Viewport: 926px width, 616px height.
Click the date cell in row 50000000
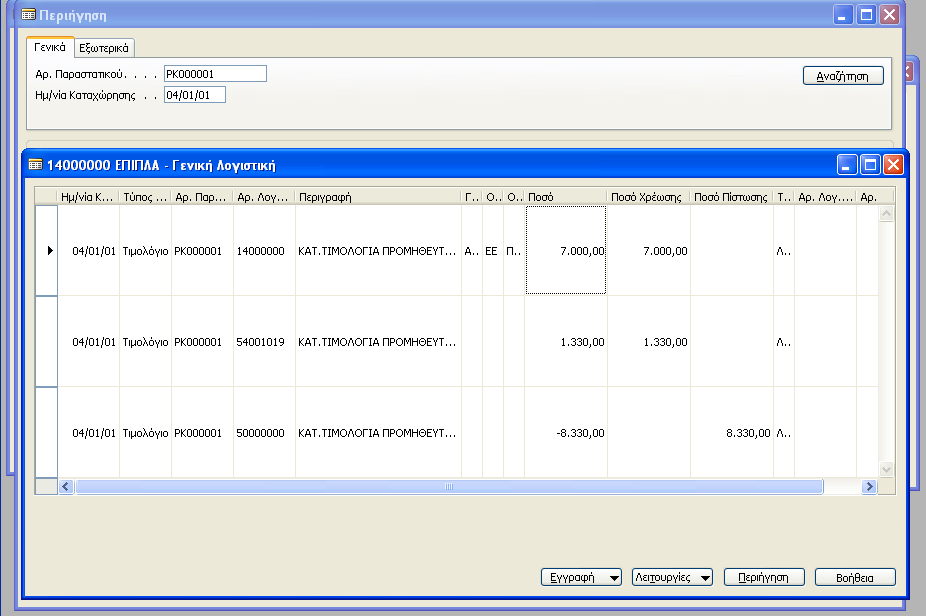tap(89, 433)
